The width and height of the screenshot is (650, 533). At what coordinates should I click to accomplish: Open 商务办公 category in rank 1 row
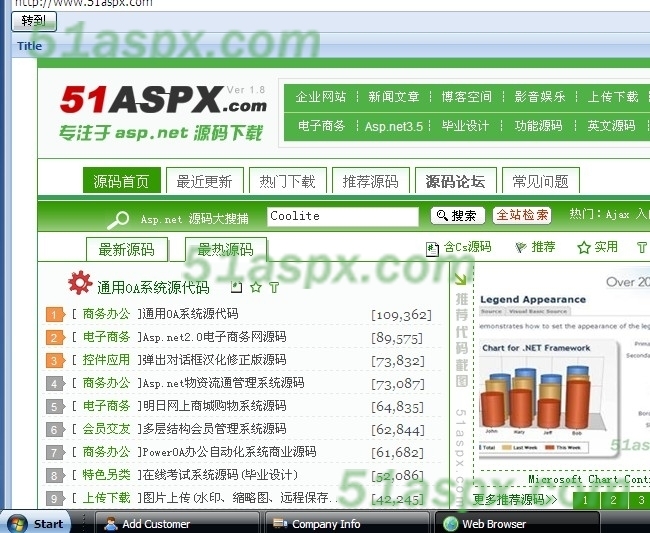(106, 314)
